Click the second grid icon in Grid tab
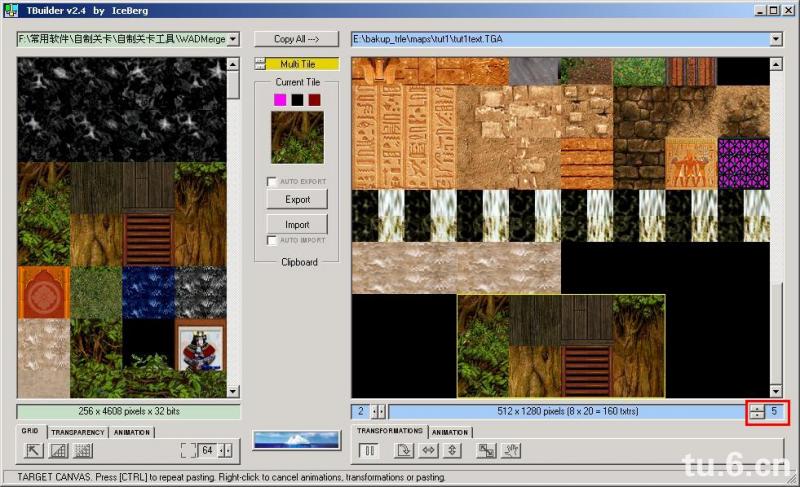This screenshot has height=487, width=800. [60, 451]
